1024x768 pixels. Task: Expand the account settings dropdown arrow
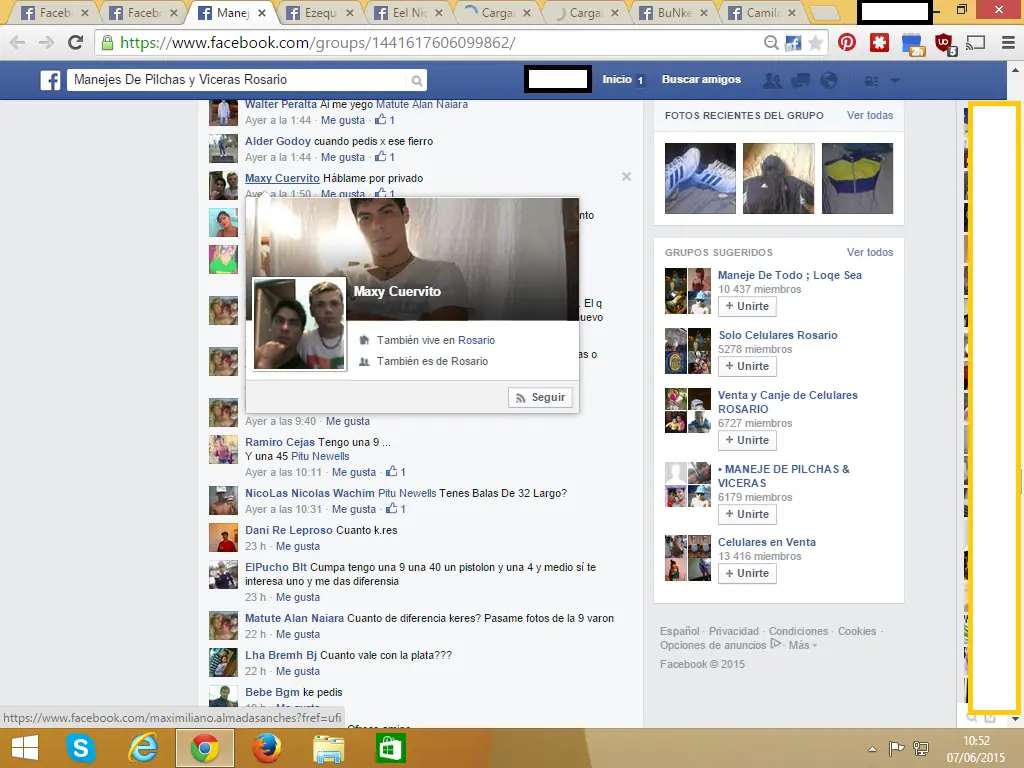tap(895, 81)
